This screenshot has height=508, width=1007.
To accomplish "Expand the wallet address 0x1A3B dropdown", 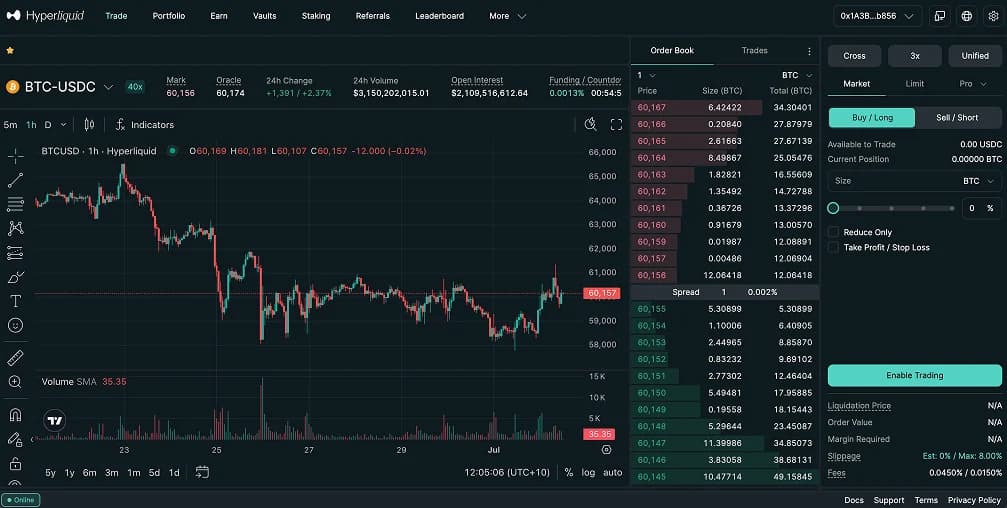I will point(877,16).
